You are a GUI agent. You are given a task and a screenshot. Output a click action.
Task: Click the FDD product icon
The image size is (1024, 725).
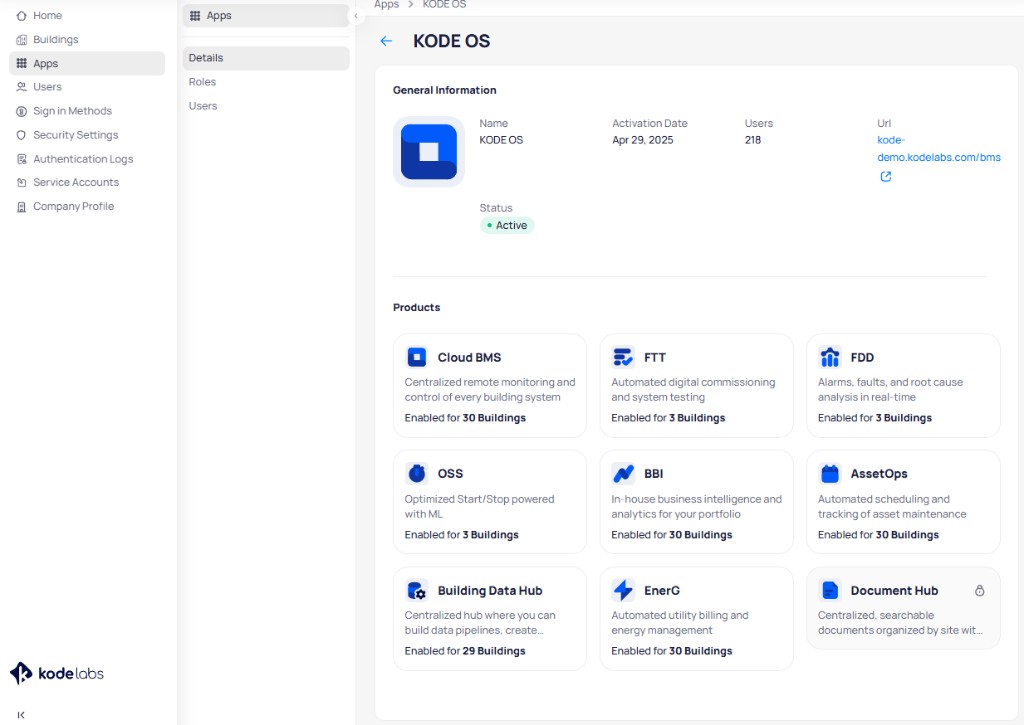[829, 357]
